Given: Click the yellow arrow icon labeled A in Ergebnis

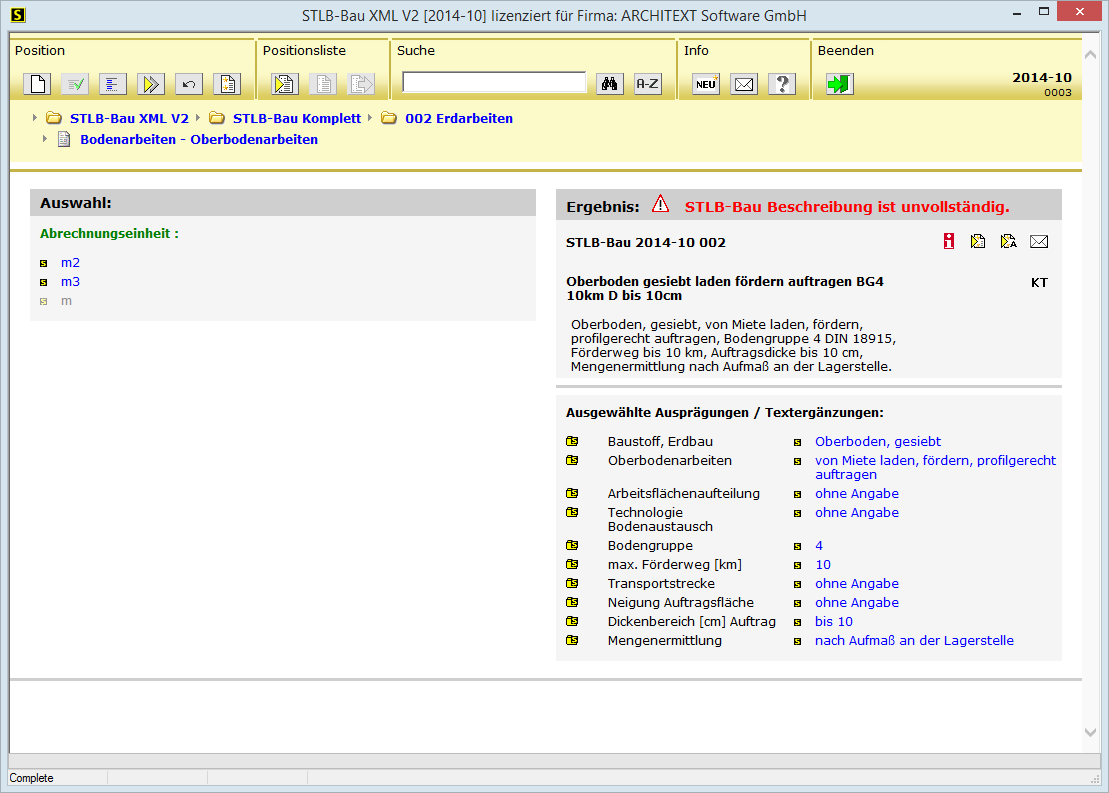Looking at the screenshot, I should pos(1009,241).
